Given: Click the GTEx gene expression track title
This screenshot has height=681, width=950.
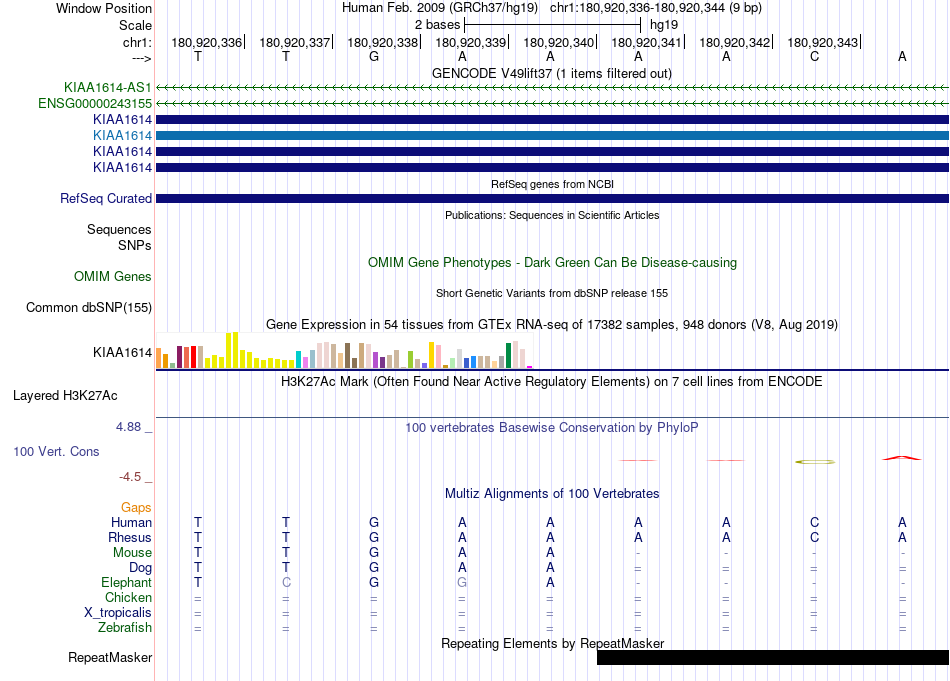Looking at the screenshot, I should pos(552,325).
